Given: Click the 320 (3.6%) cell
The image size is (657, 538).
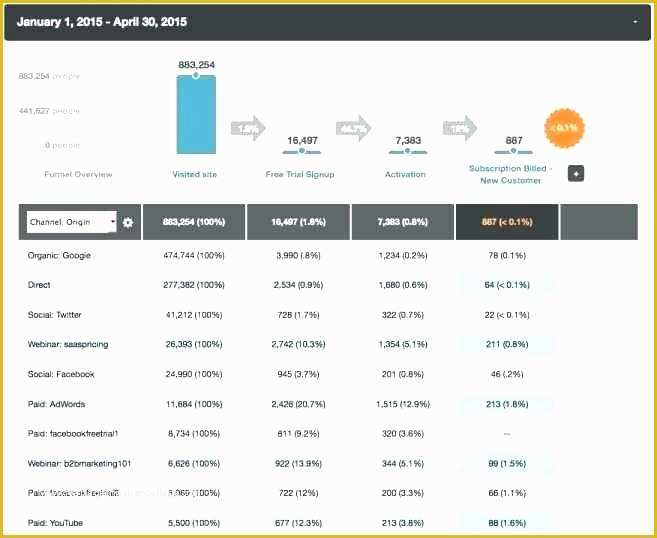Looking at the screenshot, I should click(403, 434).
